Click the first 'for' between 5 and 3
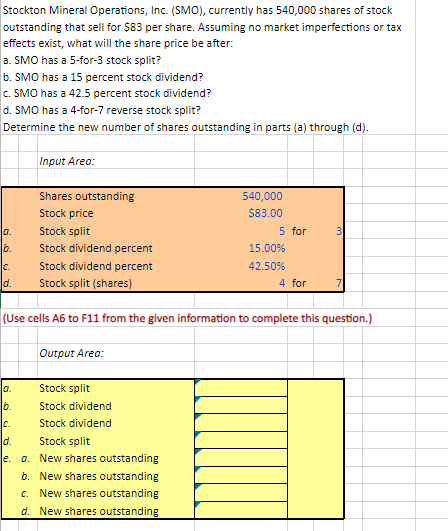 coord(299,231)
